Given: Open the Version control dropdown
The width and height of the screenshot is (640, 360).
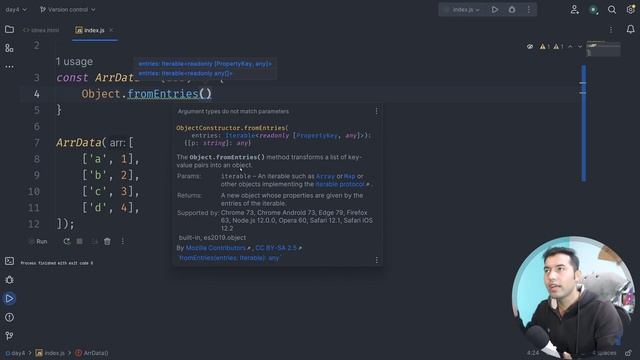Looking at the screenshot, I should coord(67,9).
